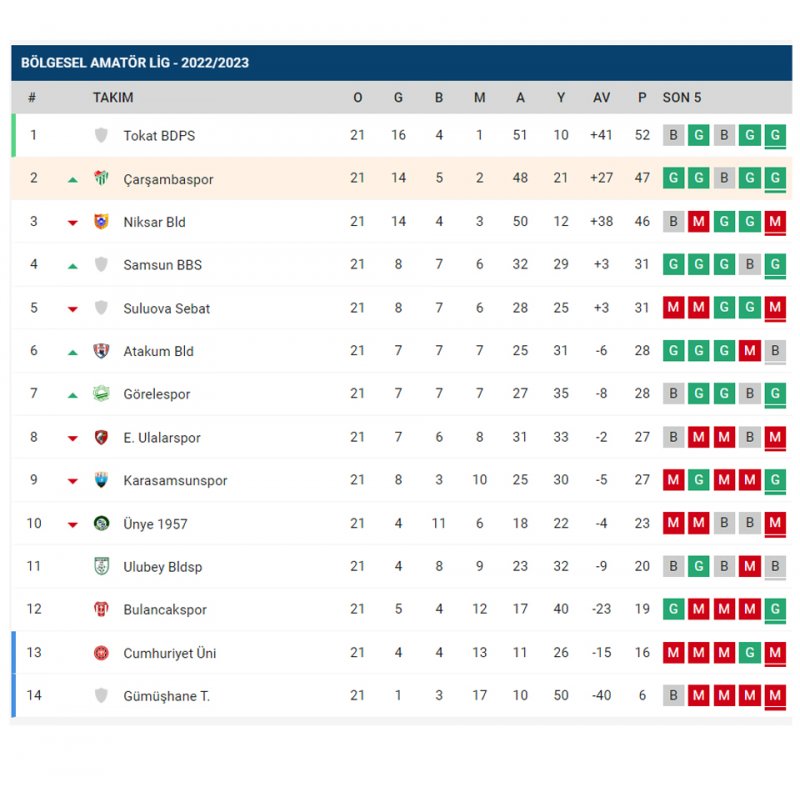The image size is (800, 792).
Task: Click the Ulubey Bldsp team badge
Action: (x=101, y=566)
